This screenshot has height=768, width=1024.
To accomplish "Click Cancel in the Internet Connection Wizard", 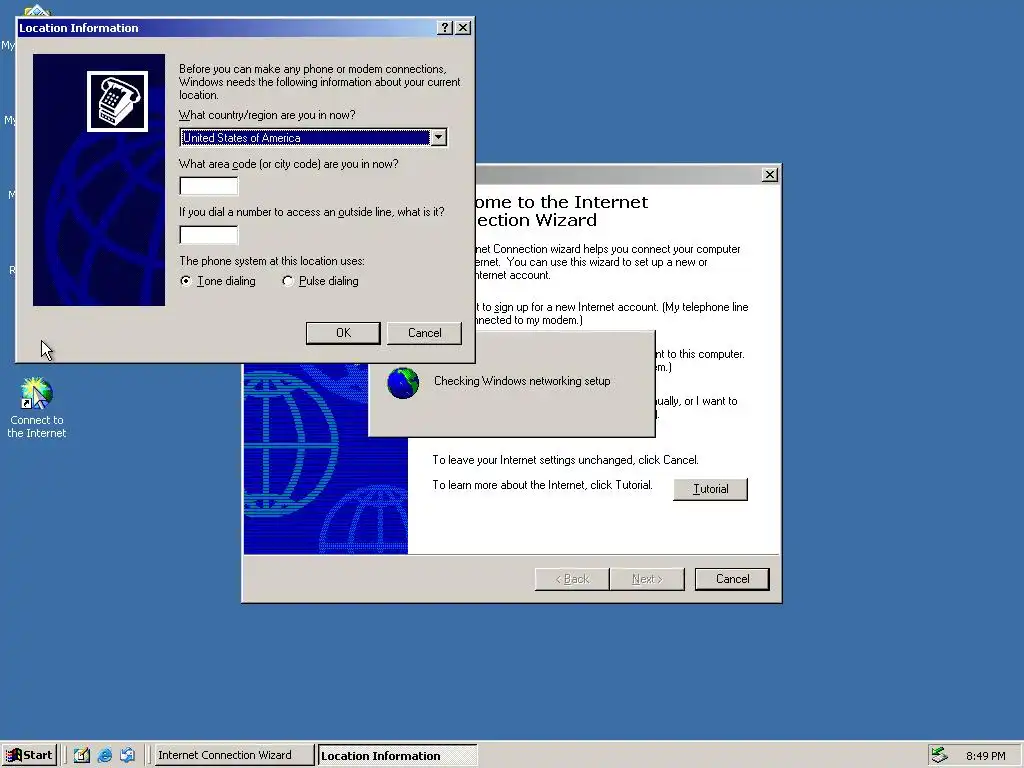I will click(732, 579).
